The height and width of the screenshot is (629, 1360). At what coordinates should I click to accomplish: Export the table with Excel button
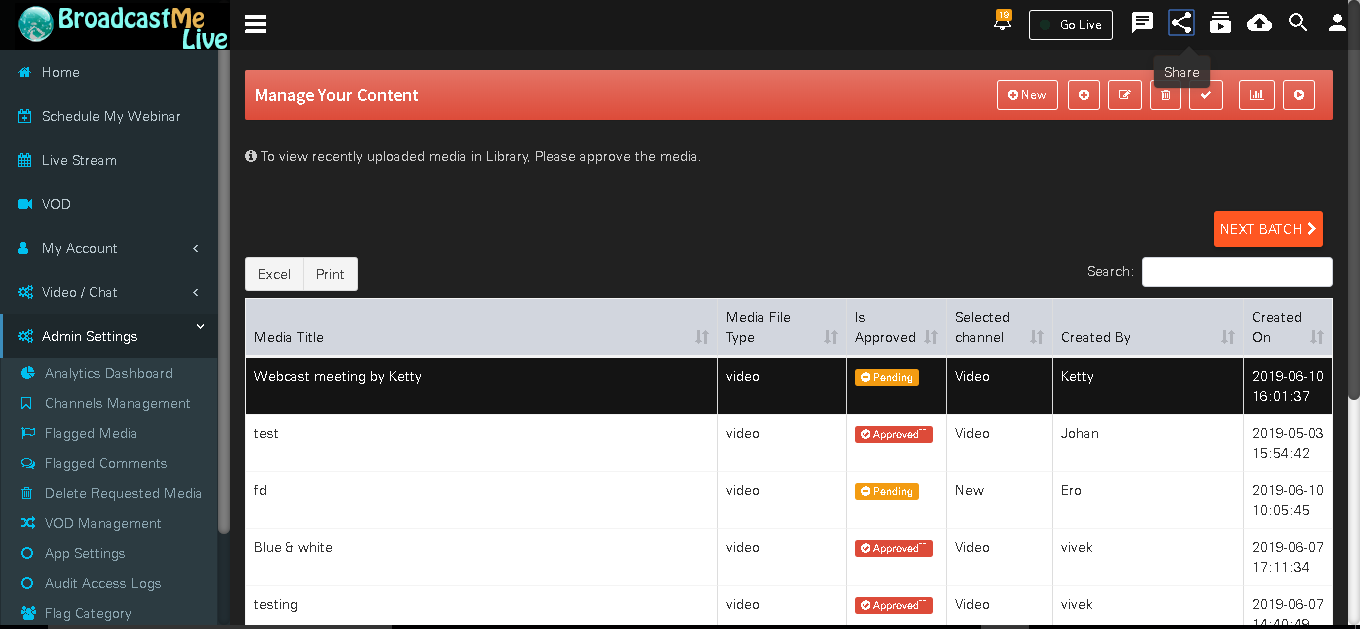click(x=274, y=274)
